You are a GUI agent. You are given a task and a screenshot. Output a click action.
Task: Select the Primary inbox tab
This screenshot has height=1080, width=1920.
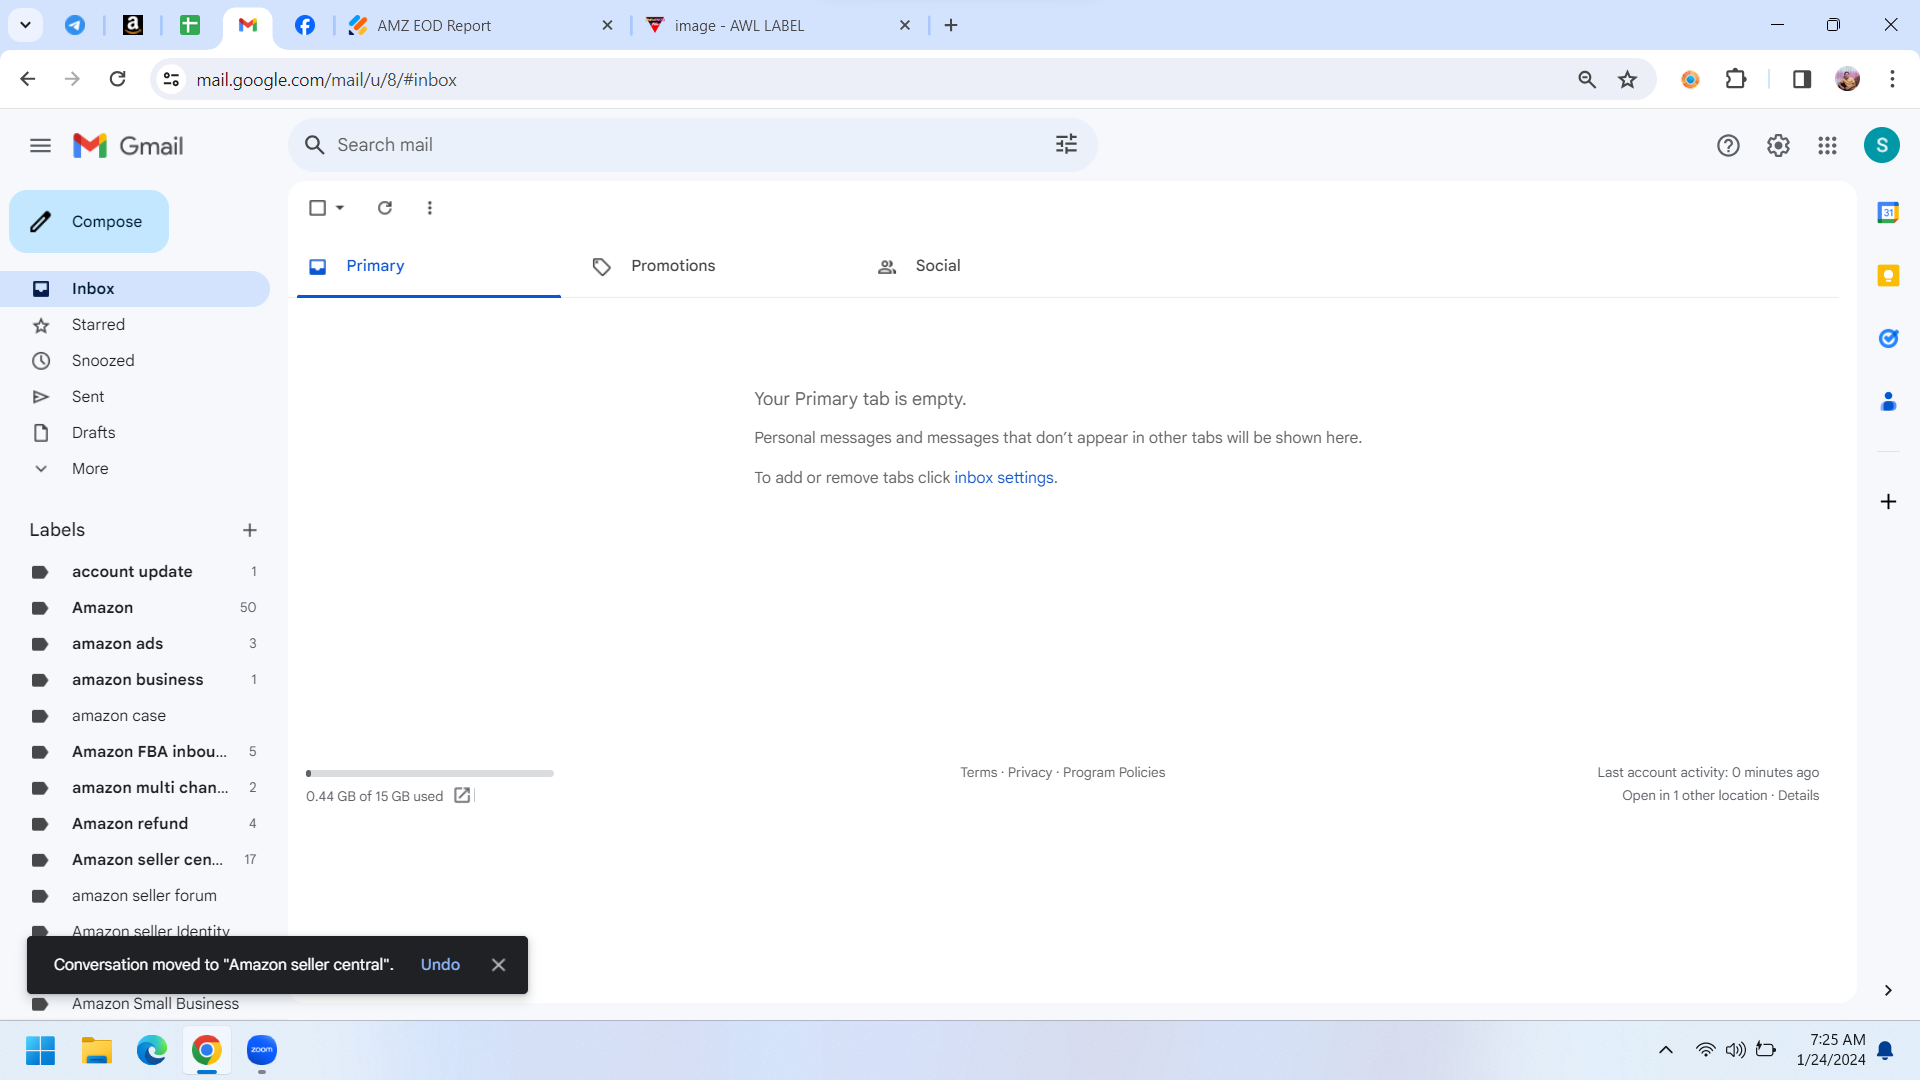click(429, 266)
